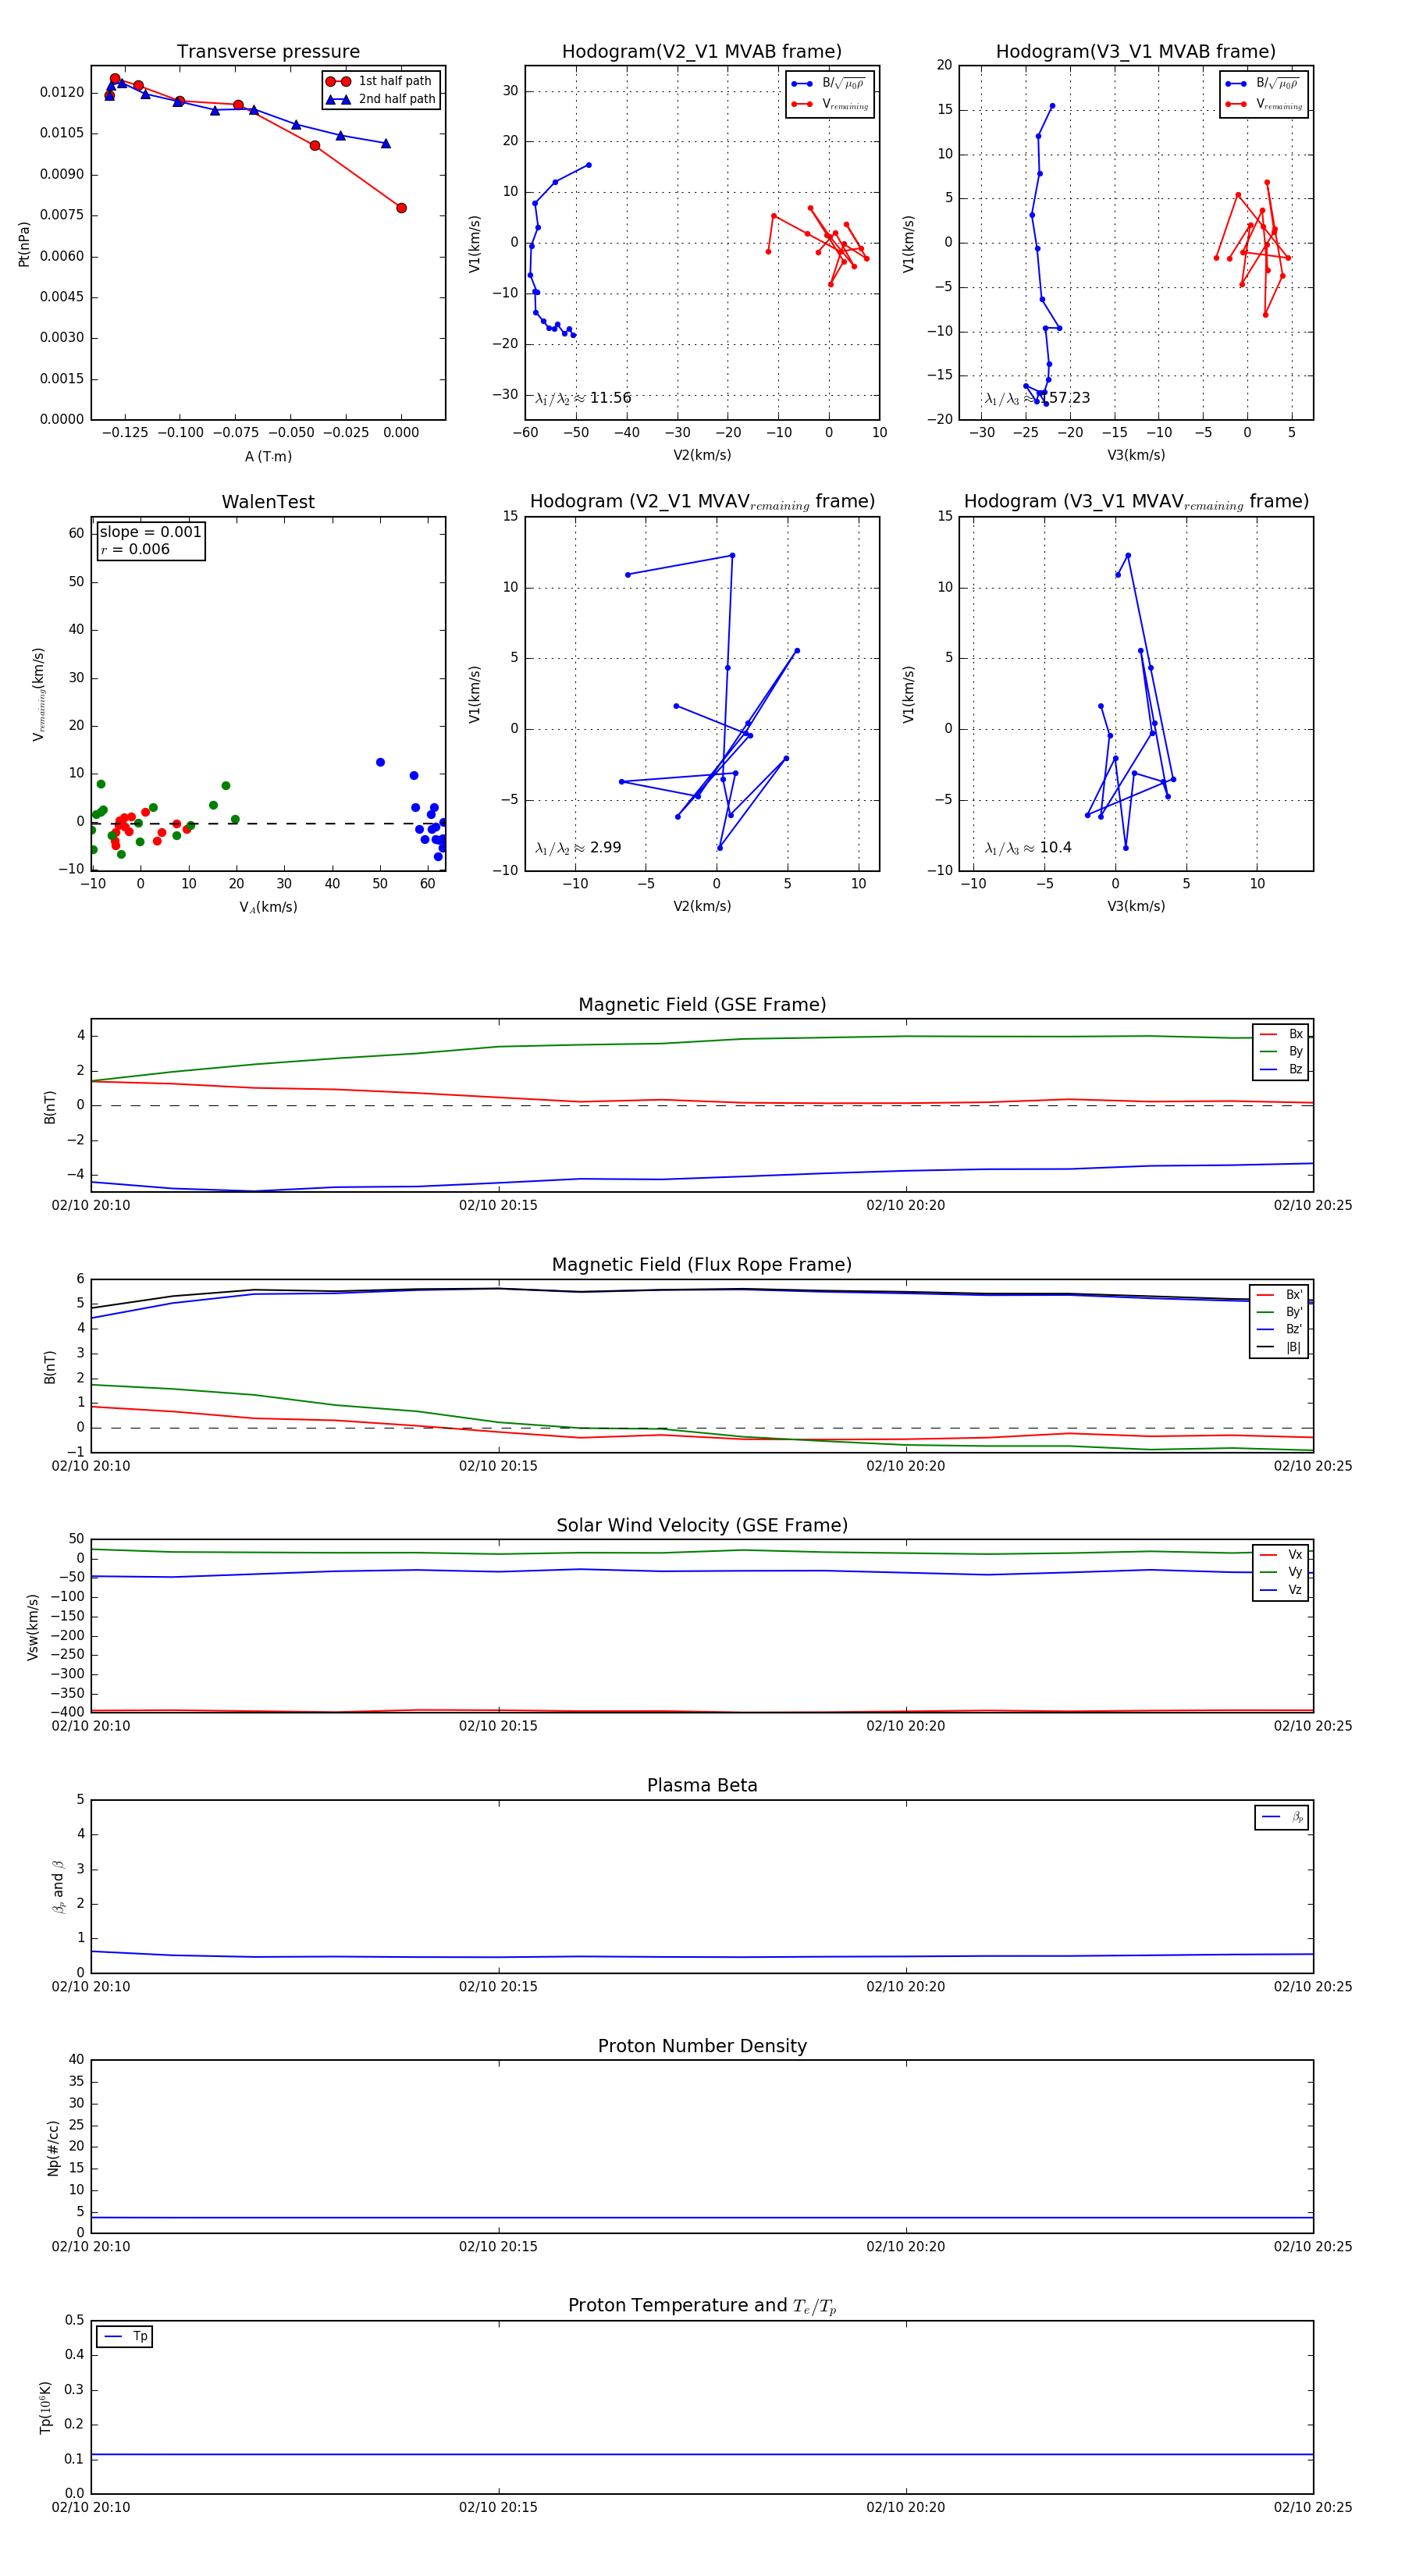Click the 'slope = 0.001' annotation

[150, 532]
